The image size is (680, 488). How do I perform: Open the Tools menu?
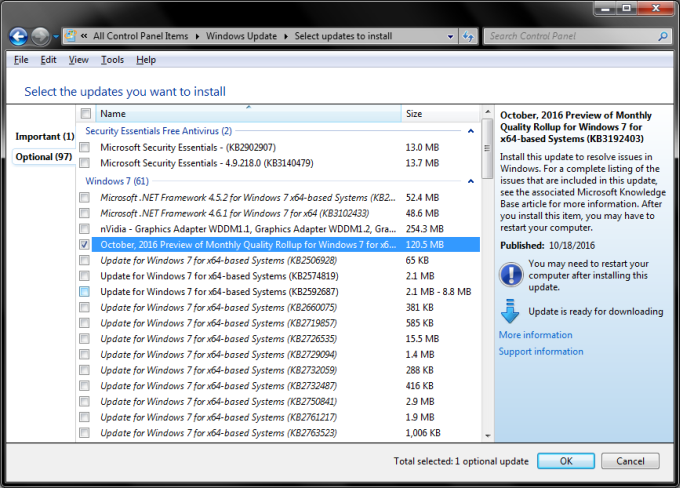[112, 60]
